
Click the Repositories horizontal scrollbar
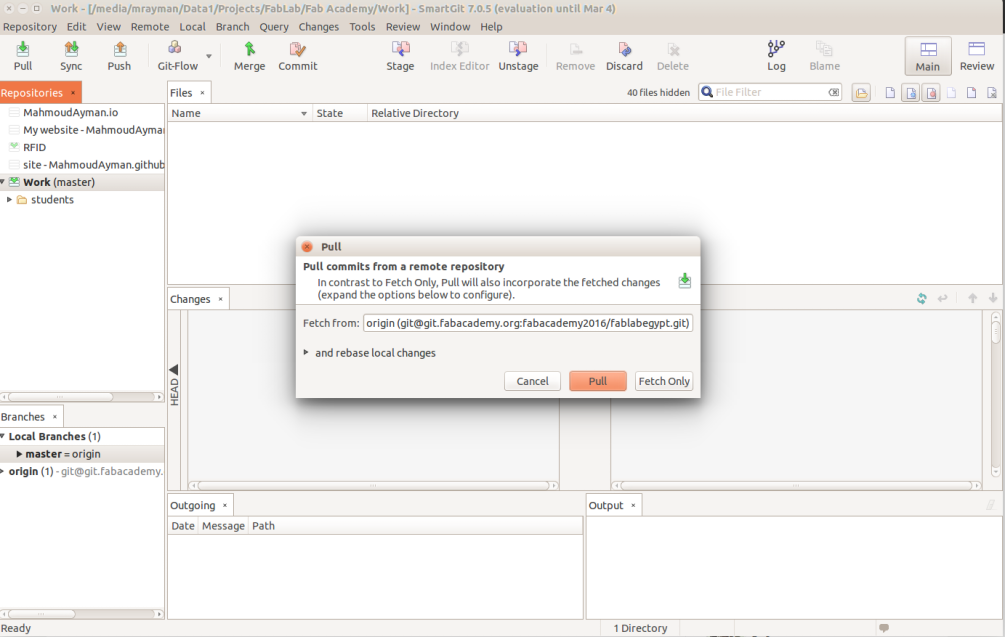point(61,397)
